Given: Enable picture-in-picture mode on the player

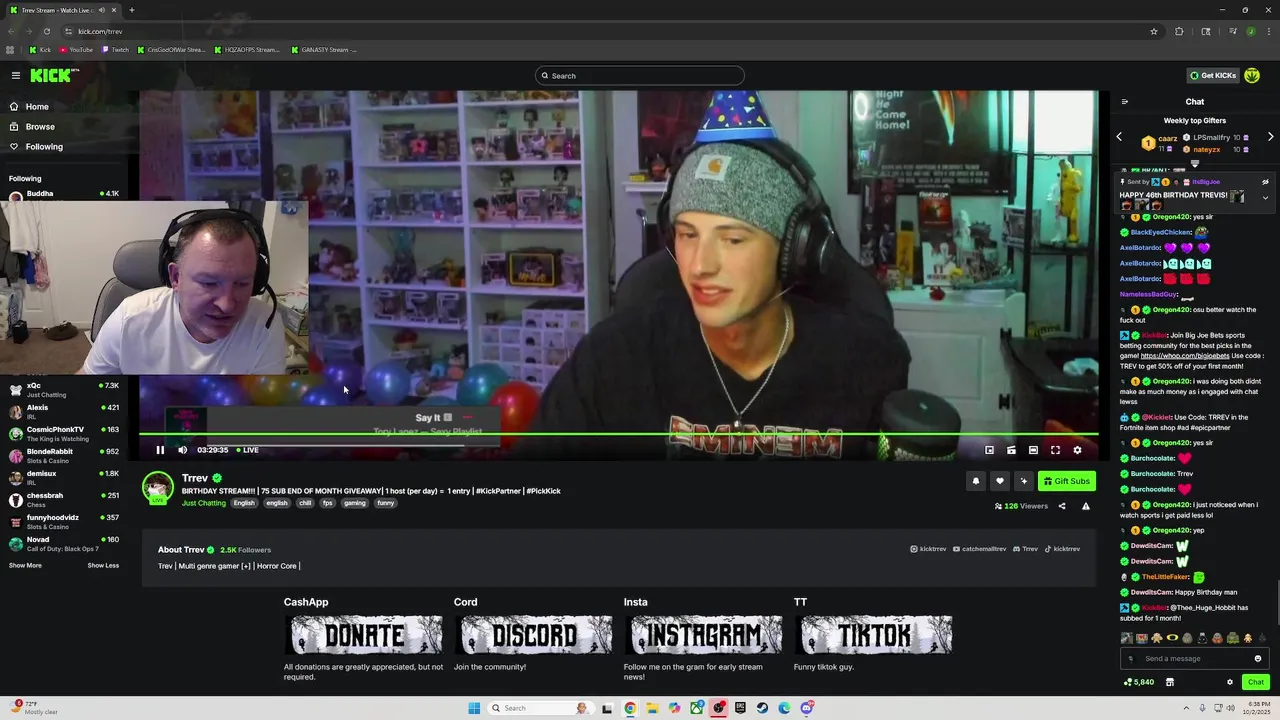Looking at the screenshot, I should [989, 450].
